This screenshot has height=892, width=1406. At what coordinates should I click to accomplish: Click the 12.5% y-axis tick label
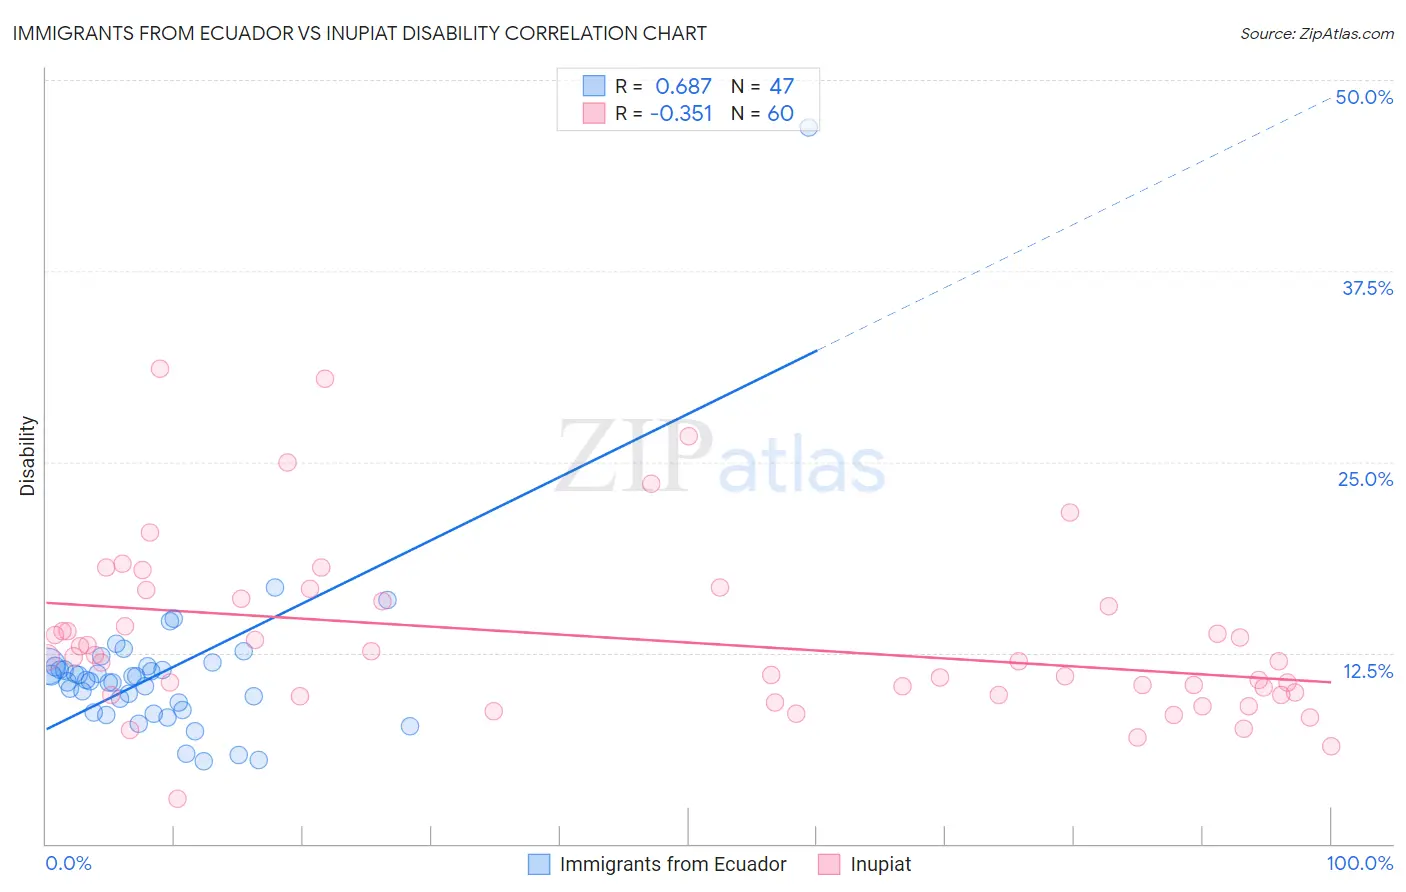pos(1367,671)
